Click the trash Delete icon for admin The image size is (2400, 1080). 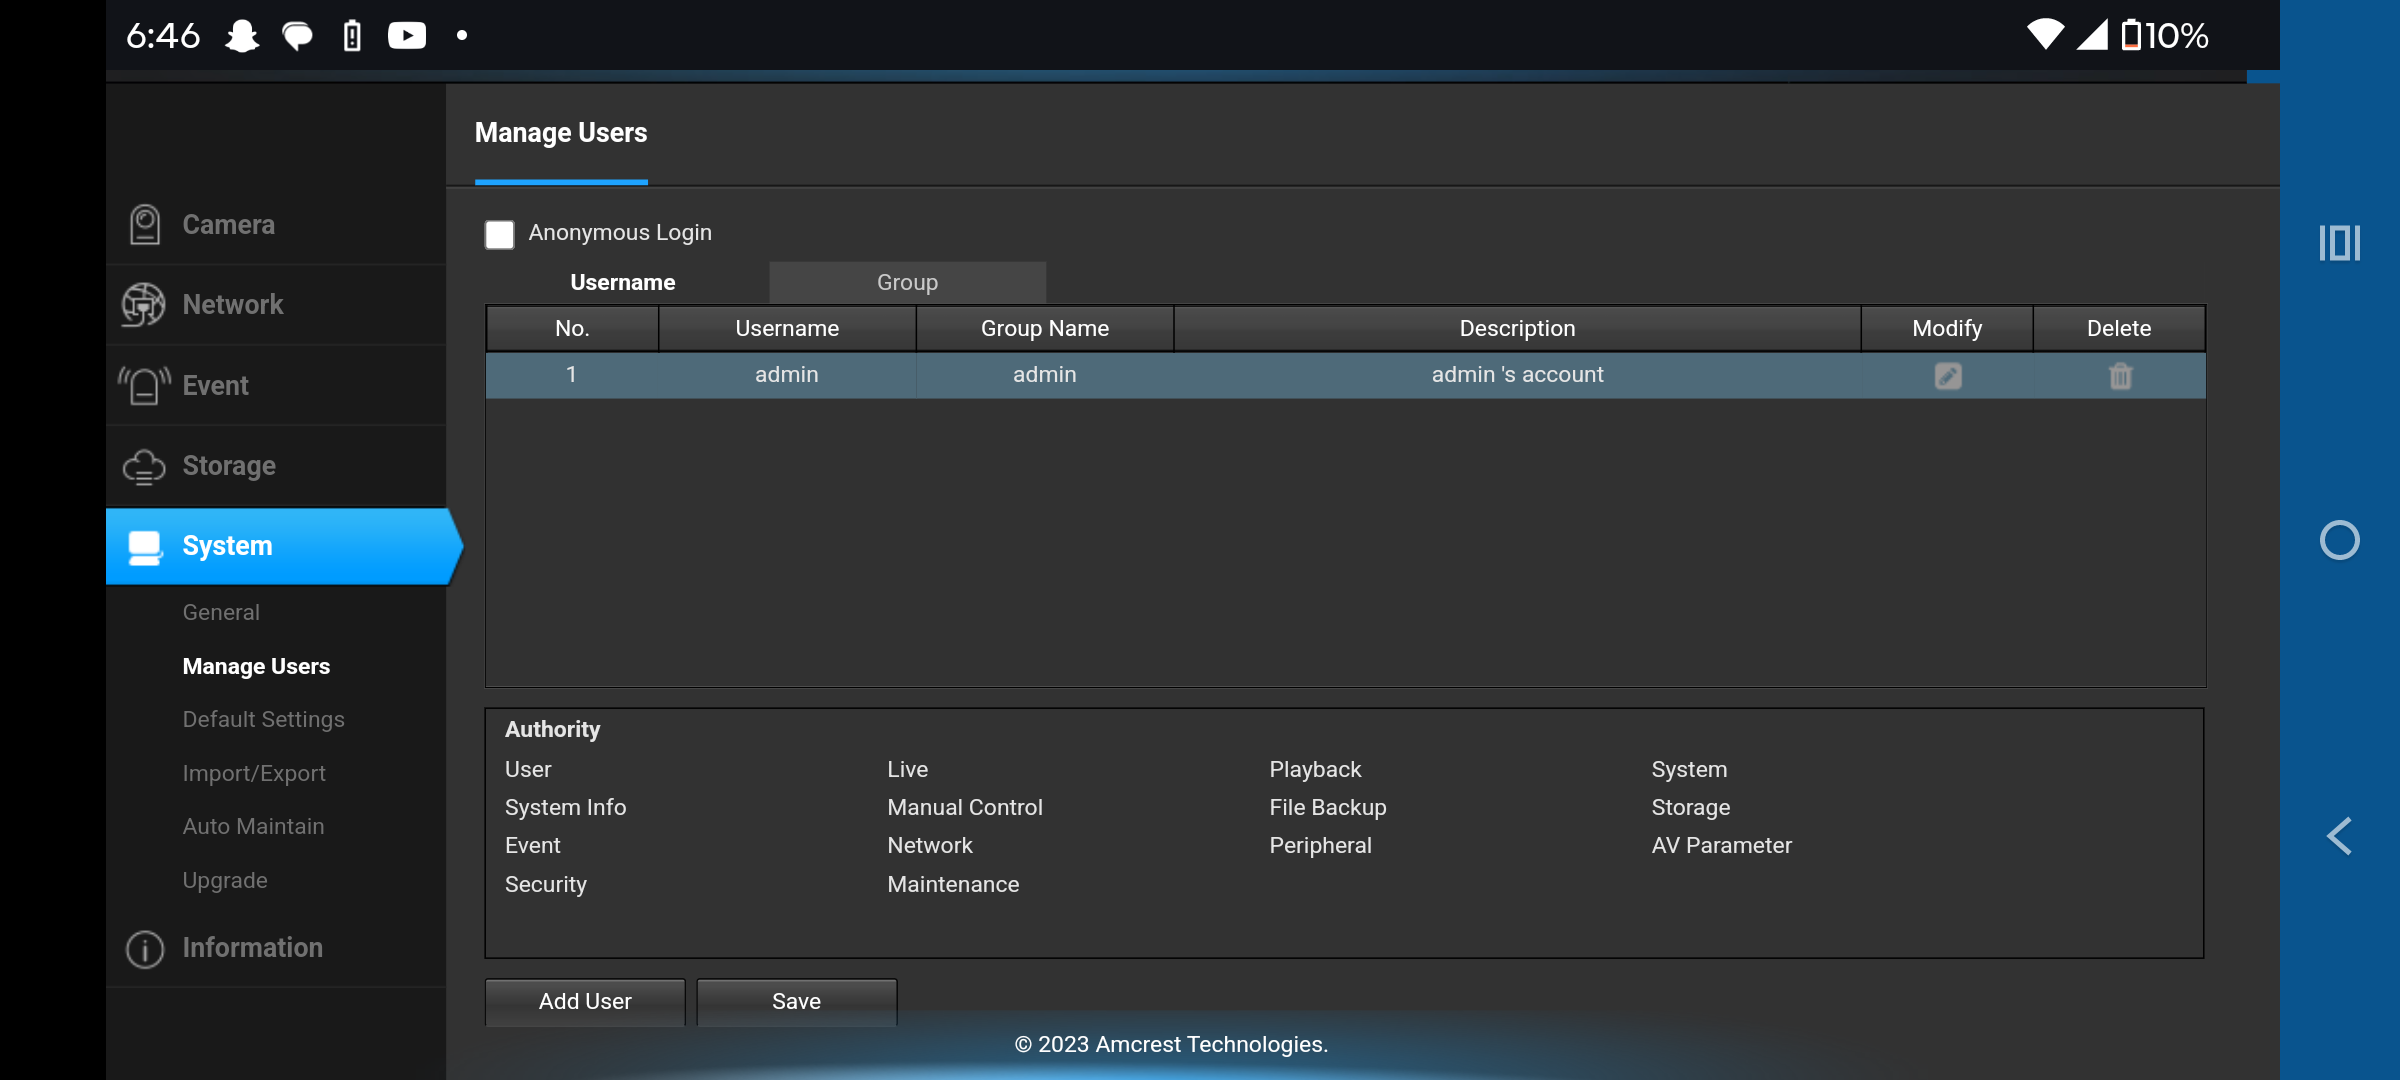(2120, 376)
